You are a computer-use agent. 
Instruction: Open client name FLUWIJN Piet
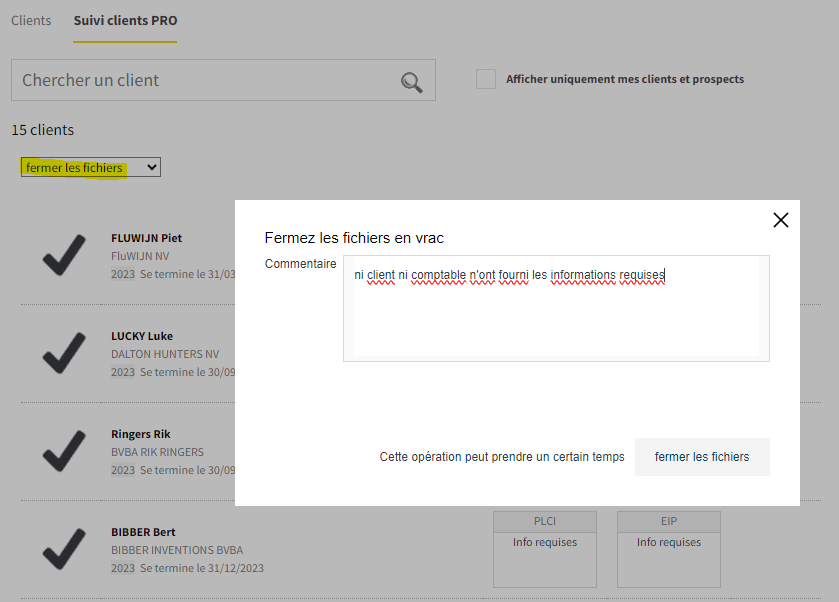pyautogui.click(x=146, y=238)
